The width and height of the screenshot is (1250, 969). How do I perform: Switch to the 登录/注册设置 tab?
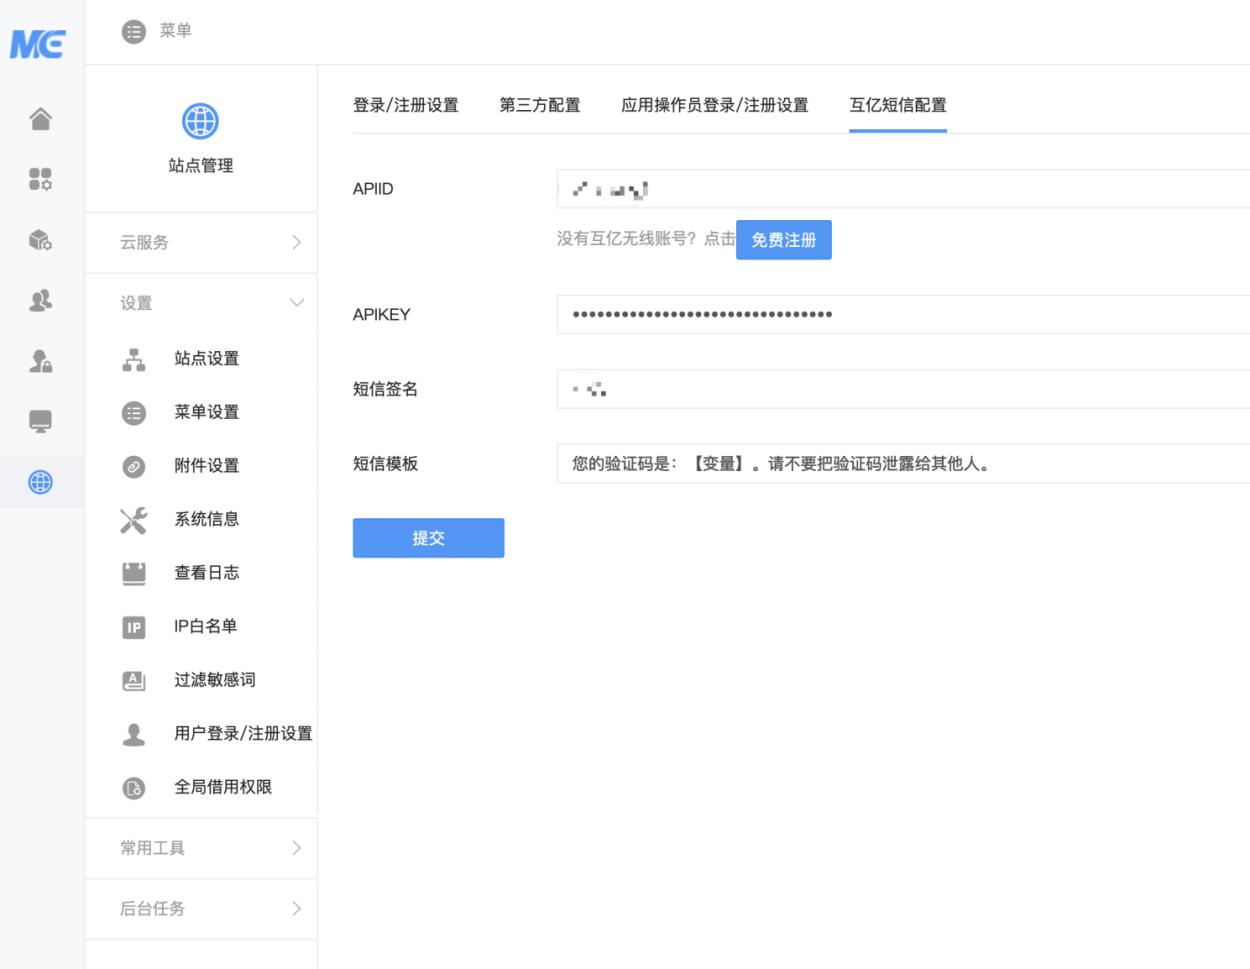(x=405, y=105)
